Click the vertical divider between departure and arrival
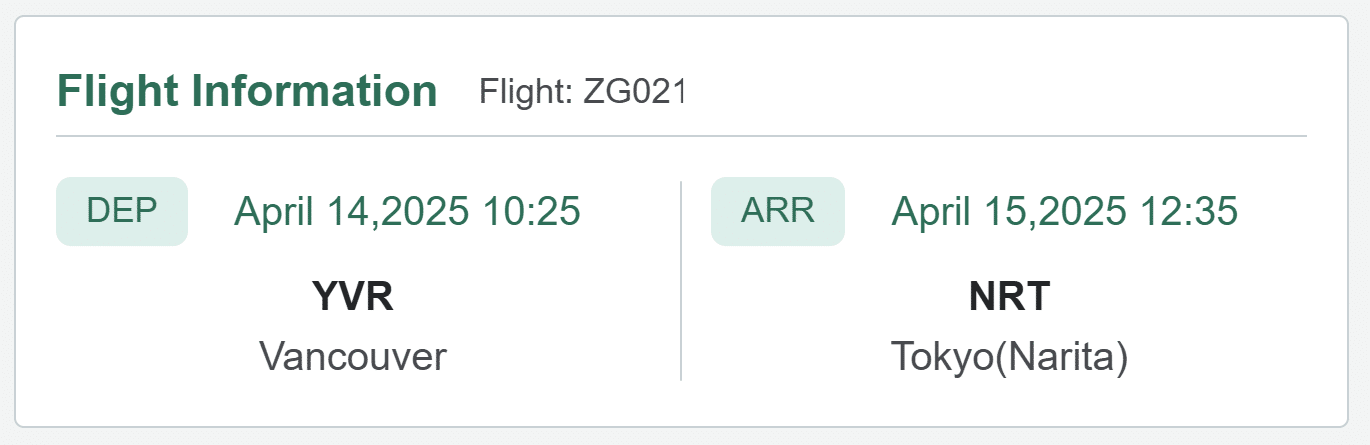Screen dimensions: 1370x445 click(681, 280)
